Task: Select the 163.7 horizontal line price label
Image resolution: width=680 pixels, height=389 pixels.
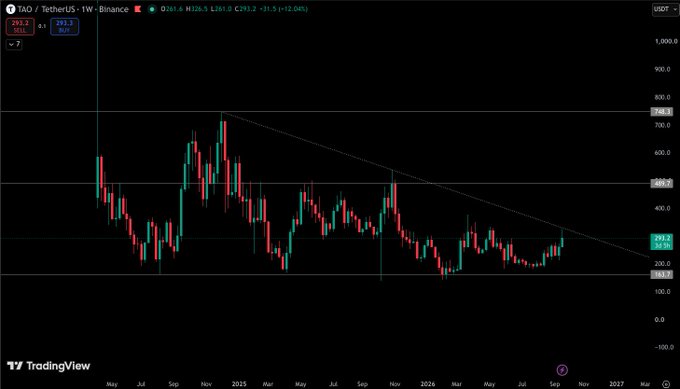Action: point(662,275)
